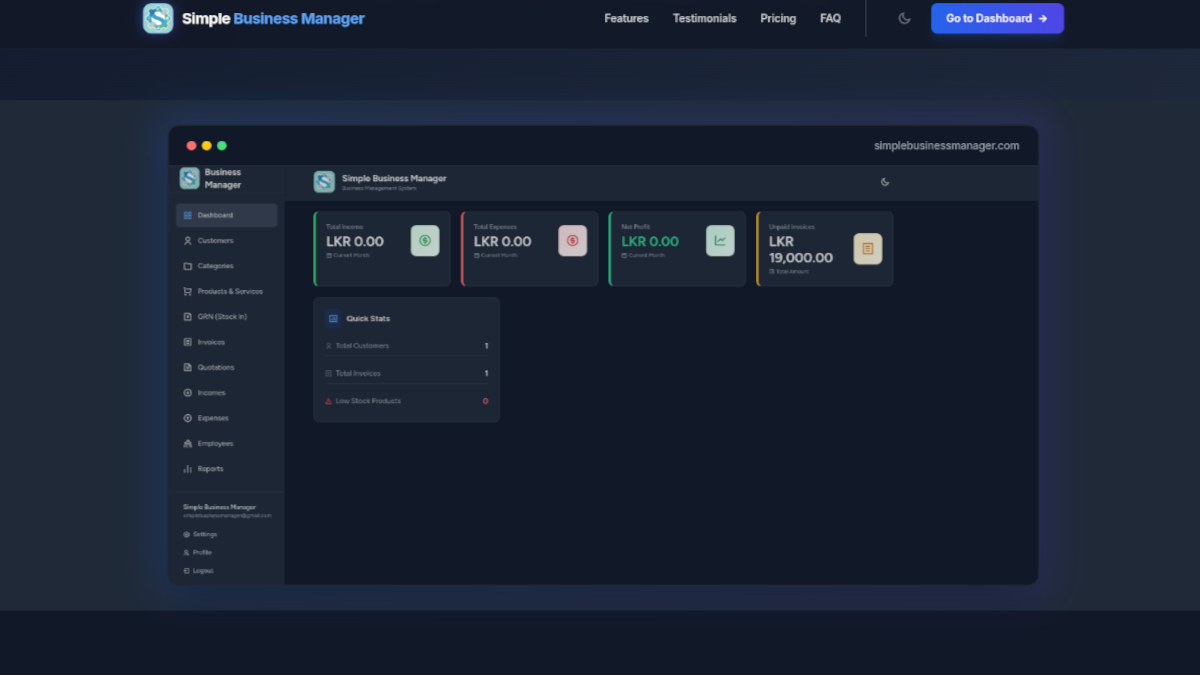Open the Testimonials menu item
Screen dimensions: 1200x675
point(704,18)
